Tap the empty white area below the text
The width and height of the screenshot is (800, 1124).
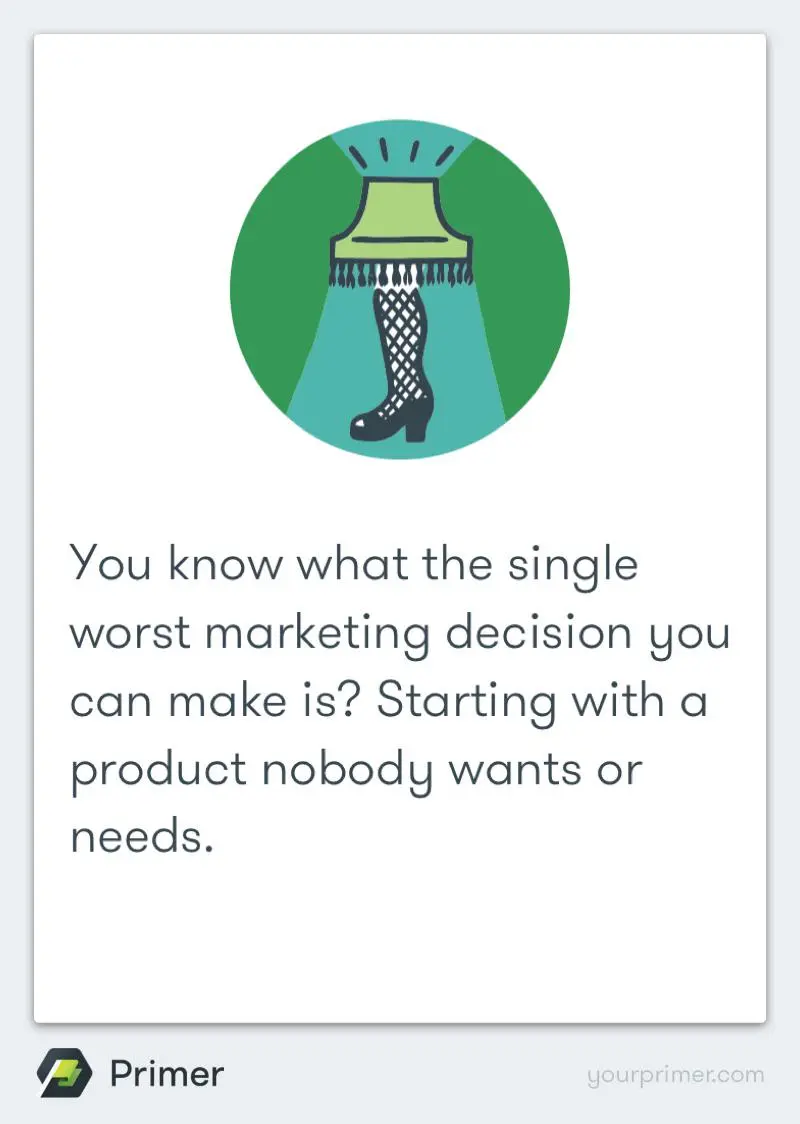(x=400, y=940)
